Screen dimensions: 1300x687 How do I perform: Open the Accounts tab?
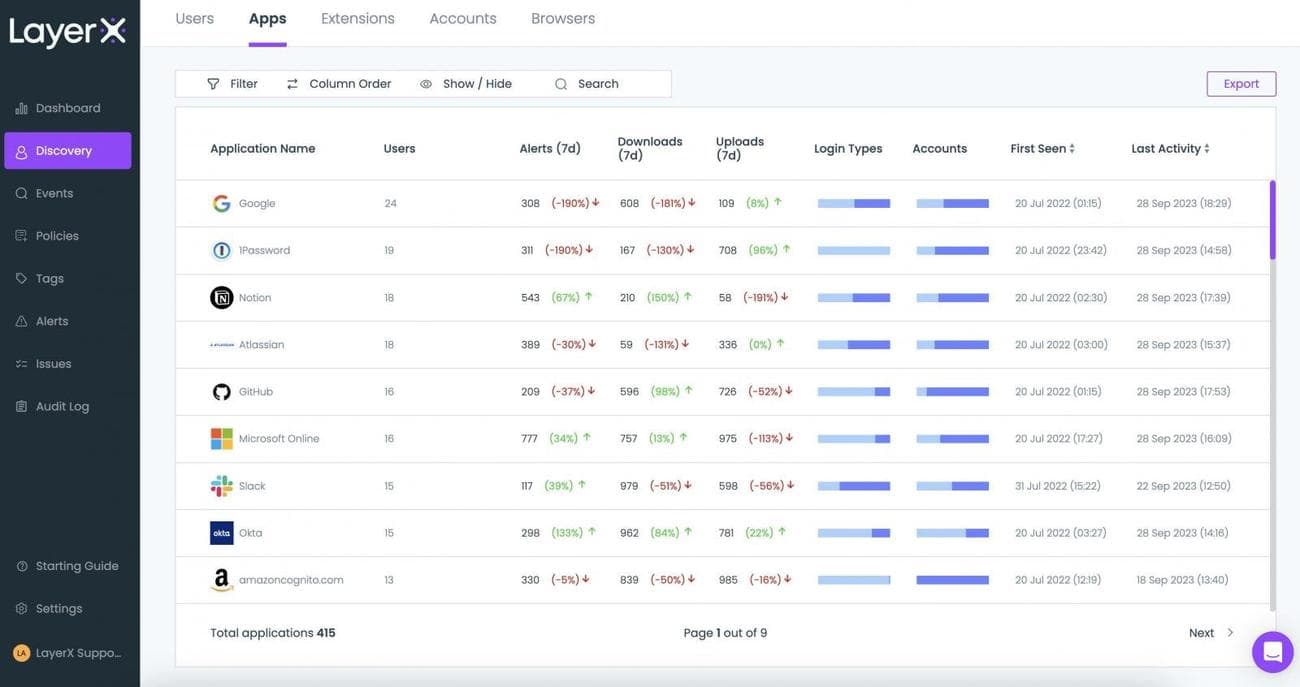(463, 17)
